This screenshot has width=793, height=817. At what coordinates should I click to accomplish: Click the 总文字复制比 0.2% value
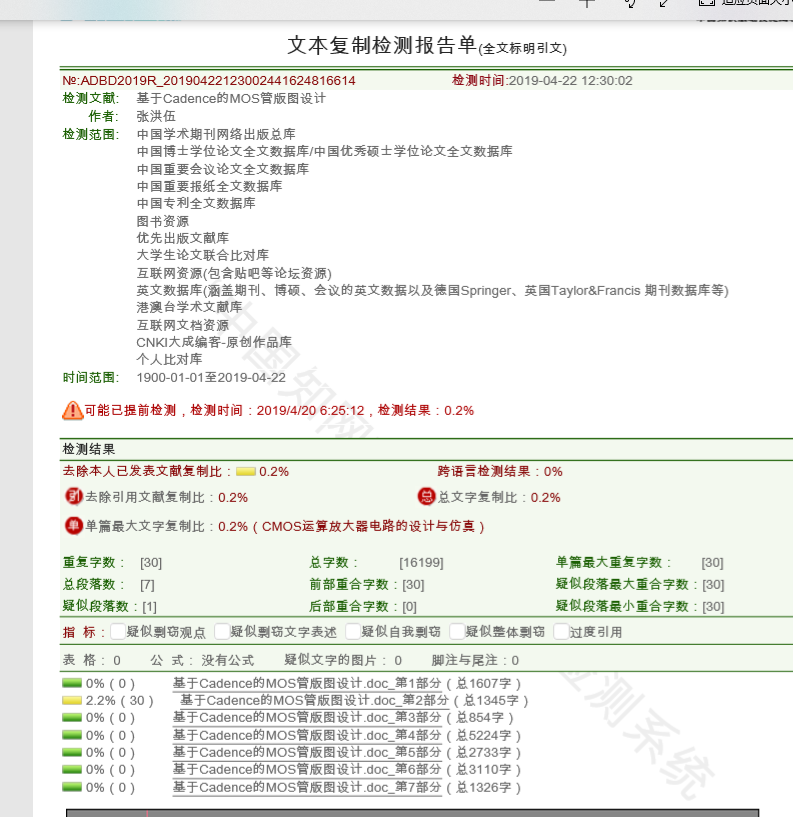pos(546,498)
